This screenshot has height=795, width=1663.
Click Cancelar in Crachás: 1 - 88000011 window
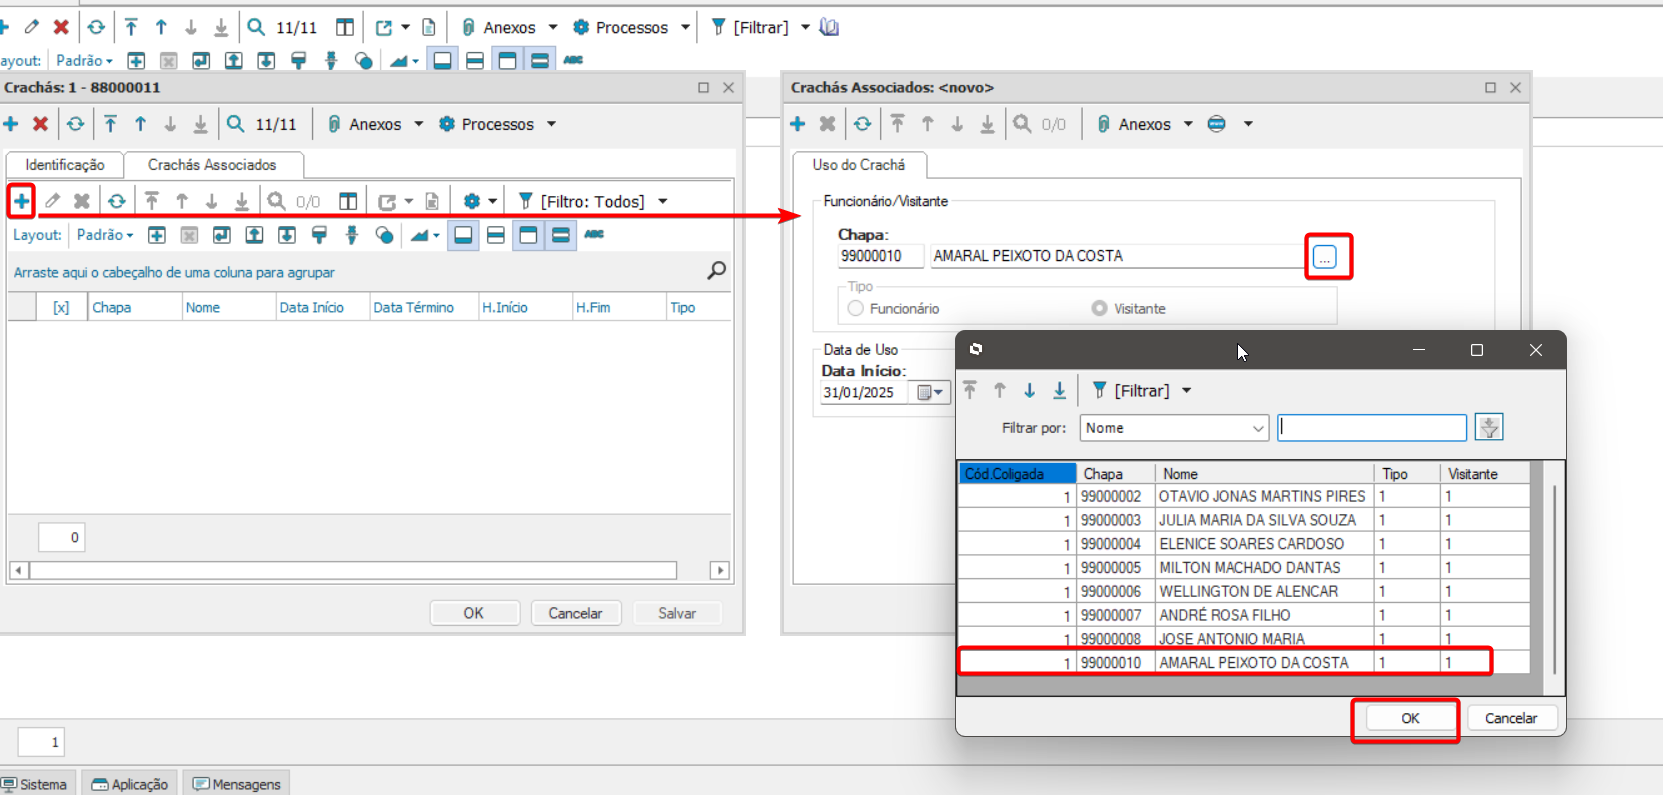point(575,613)
